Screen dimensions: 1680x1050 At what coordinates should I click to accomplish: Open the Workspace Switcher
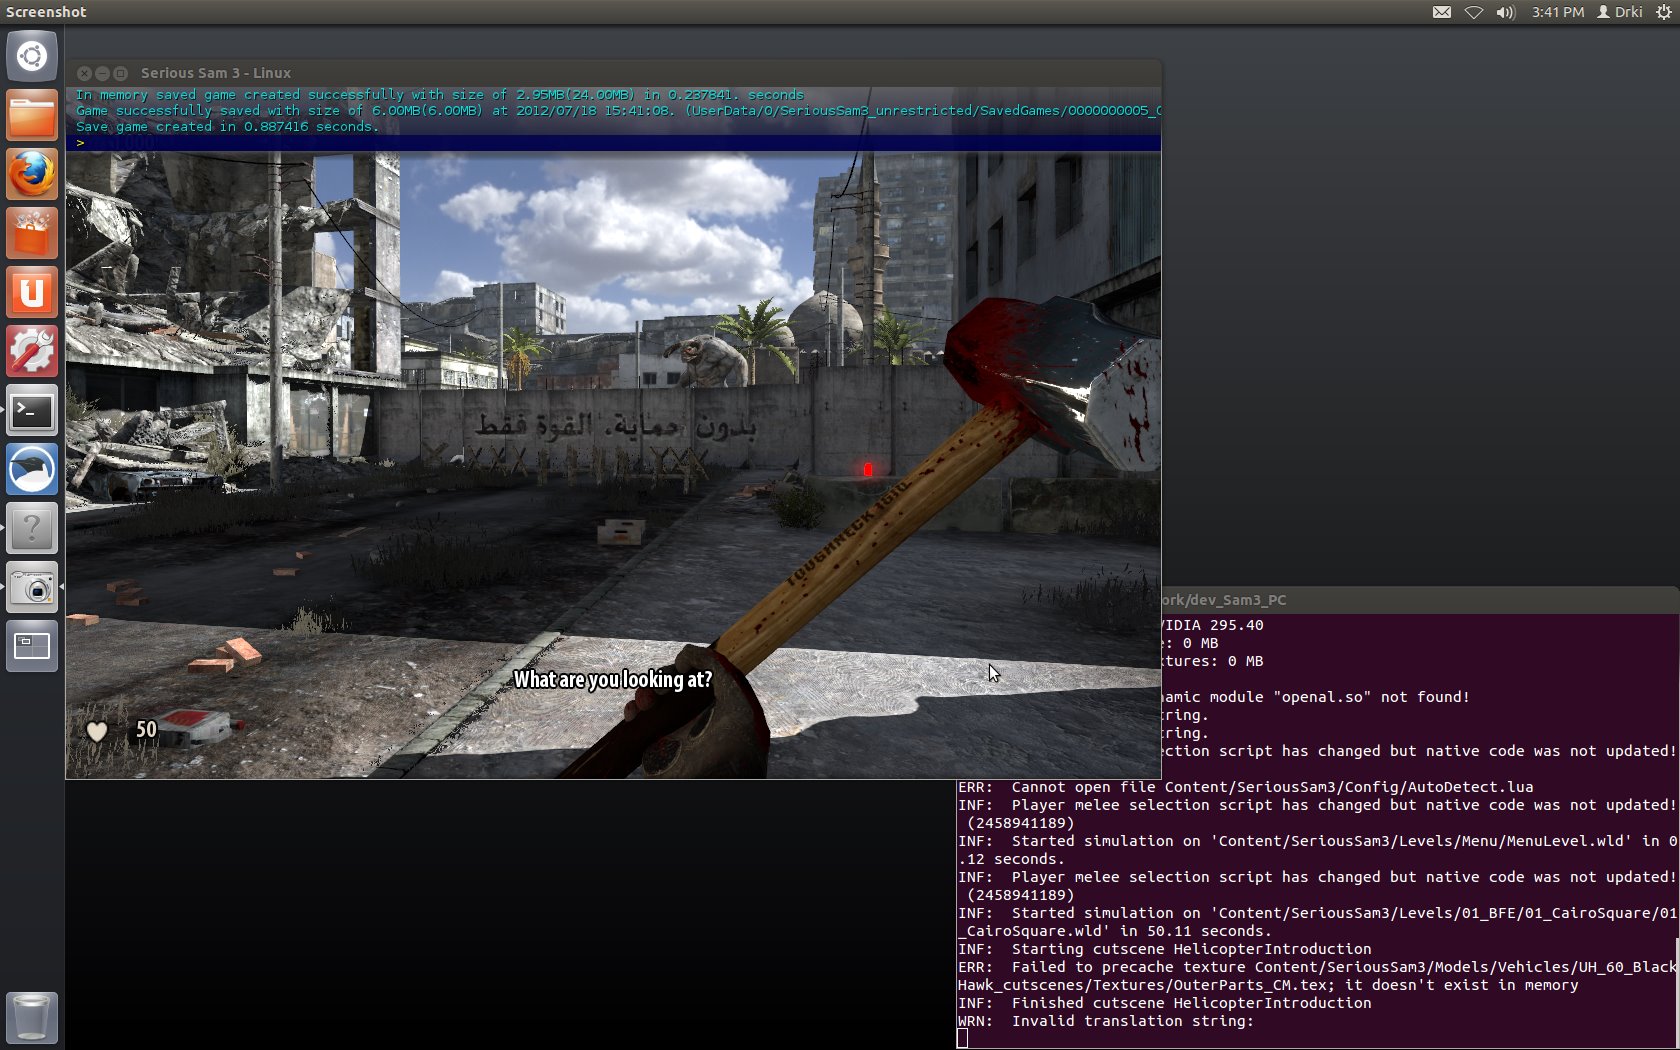coord(32,647)
